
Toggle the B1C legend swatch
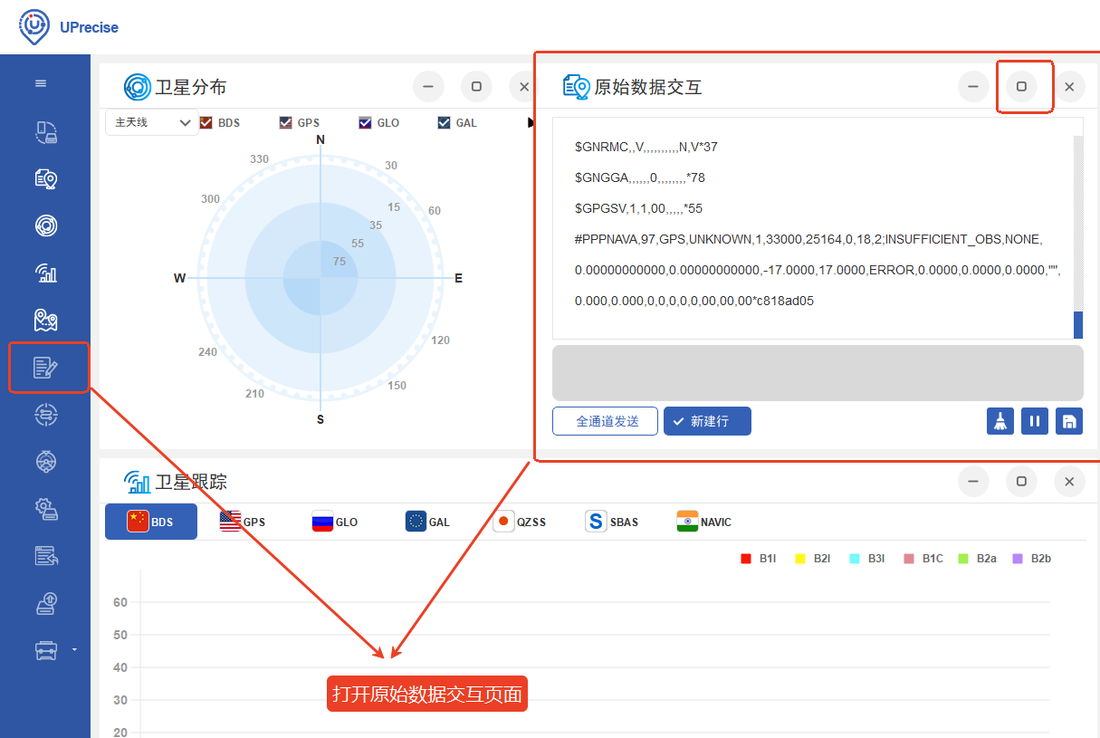(x=908, y=558)
